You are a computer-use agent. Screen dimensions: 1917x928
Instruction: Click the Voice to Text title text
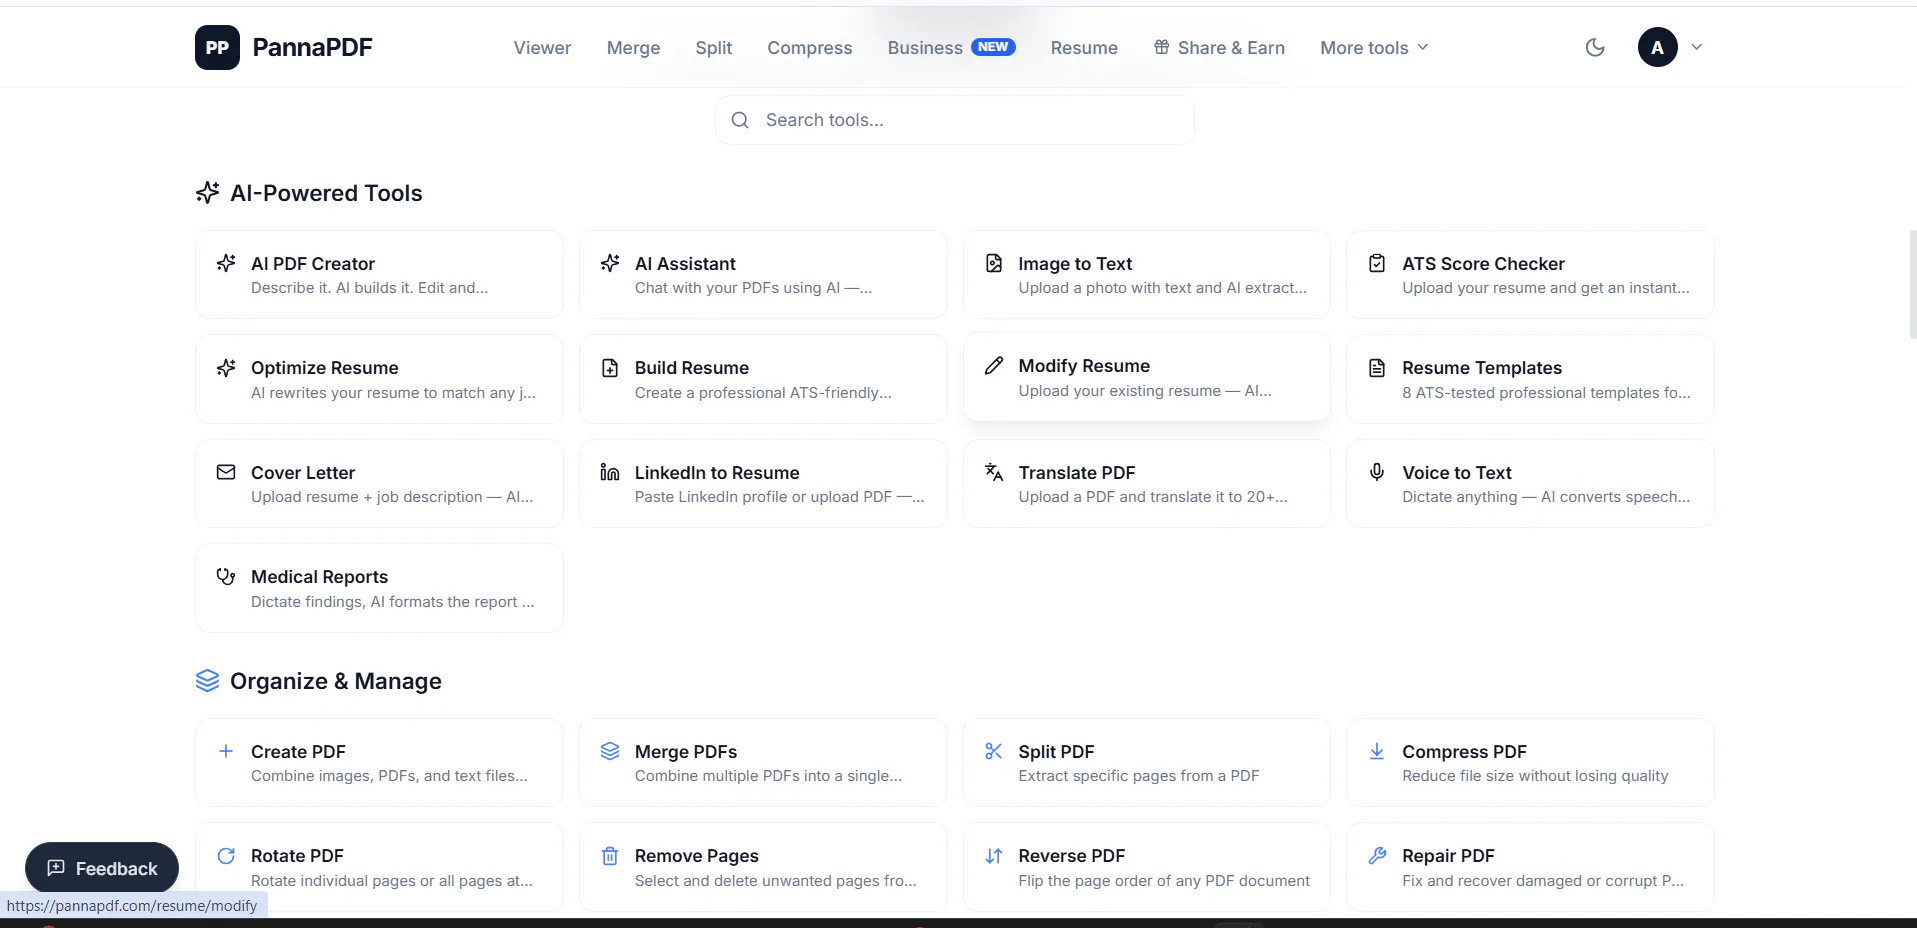point(1457,473)
